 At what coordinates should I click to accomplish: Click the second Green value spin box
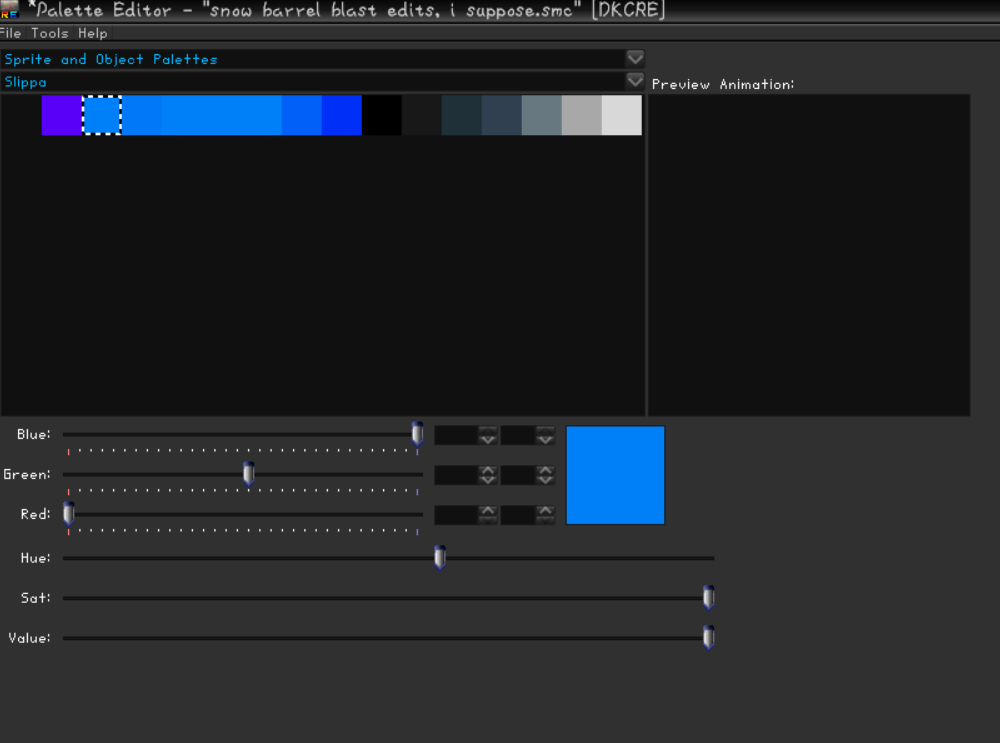(518, 475)
